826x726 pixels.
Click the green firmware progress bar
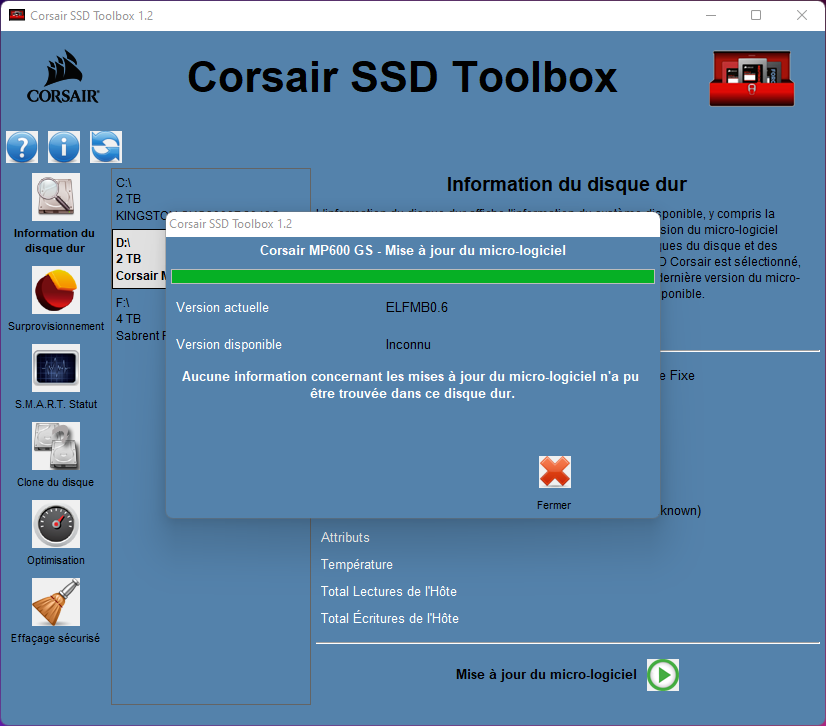pyautogui.click(x=413, y=277)
